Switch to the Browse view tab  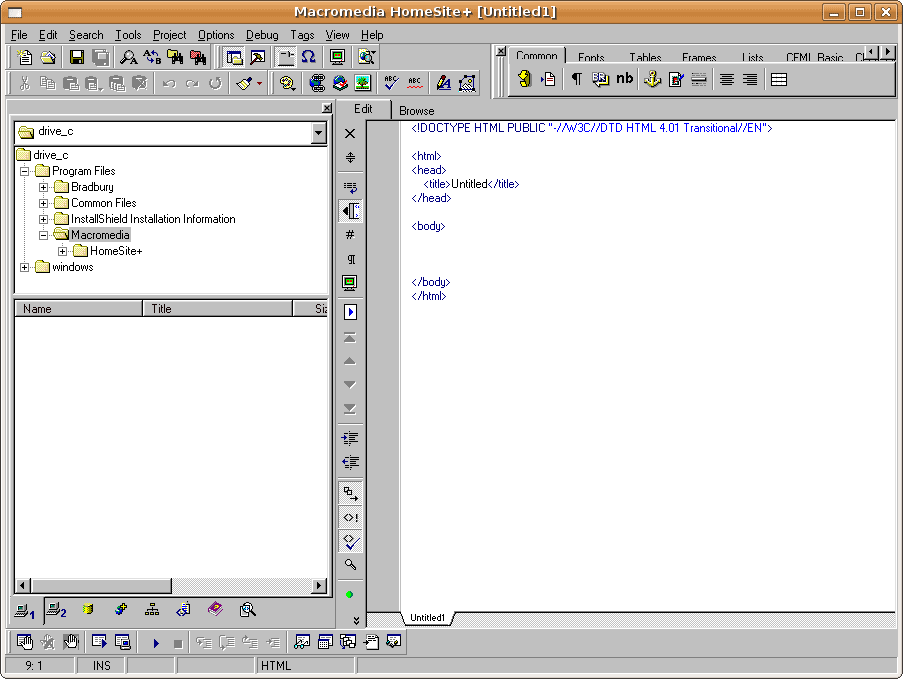[416, 111]
